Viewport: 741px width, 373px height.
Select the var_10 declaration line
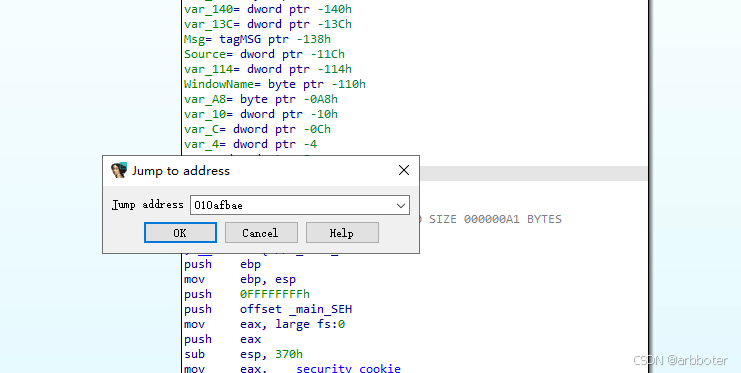(x=261, y=114)
